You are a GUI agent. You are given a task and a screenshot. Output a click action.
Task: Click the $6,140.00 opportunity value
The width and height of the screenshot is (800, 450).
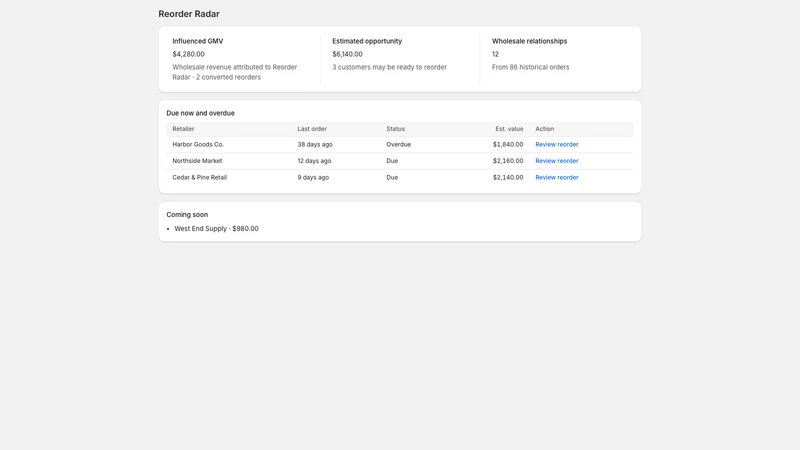[347, 54]
